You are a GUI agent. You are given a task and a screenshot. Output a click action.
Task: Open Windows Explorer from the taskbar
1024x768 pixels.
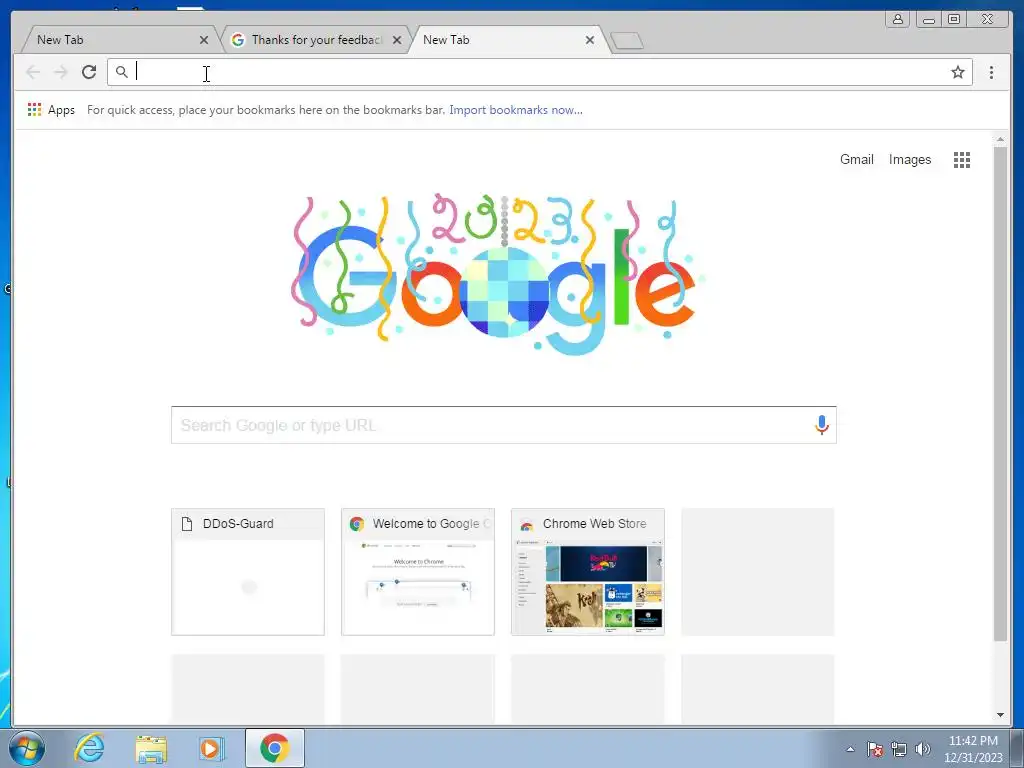tap(151, 748)
